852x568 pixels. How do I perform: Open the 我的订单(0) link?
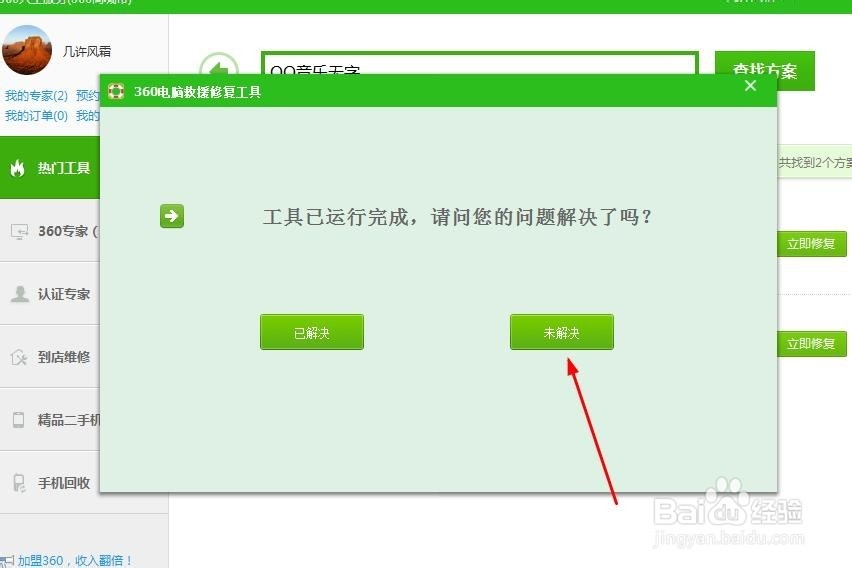[36, 116]
